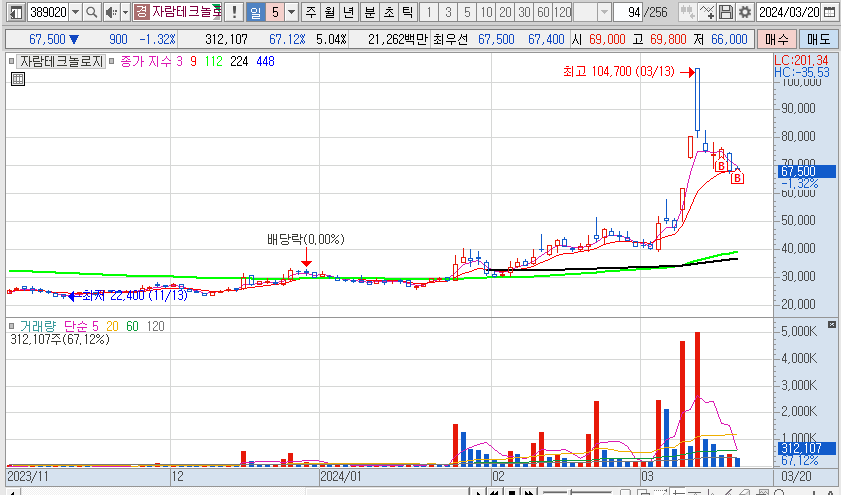The image size is (841, 495).
Task: Click the 경 marker icon before the stock name
Action: point(141,12)
